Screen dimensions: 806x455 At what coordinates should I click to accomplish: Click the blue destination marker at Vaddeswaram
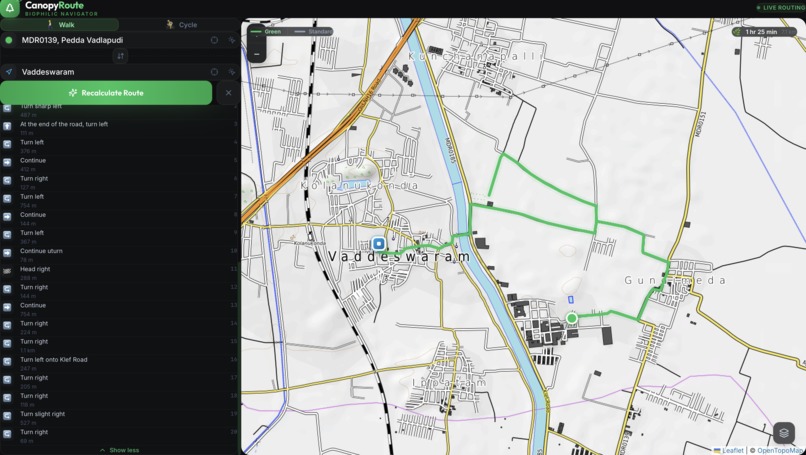pyautogui.click(x=379, y=243)
